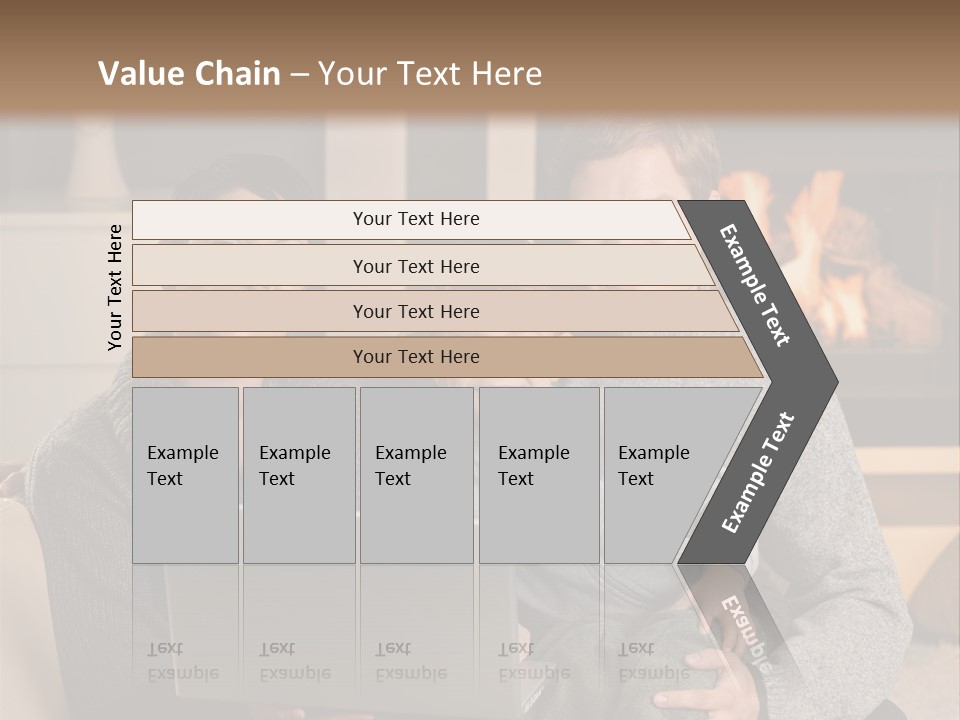Select the "Your Text Here" subtitle in the title
Image resolution: width=960 pixels, height=720 pixels.
pos(430,74)
